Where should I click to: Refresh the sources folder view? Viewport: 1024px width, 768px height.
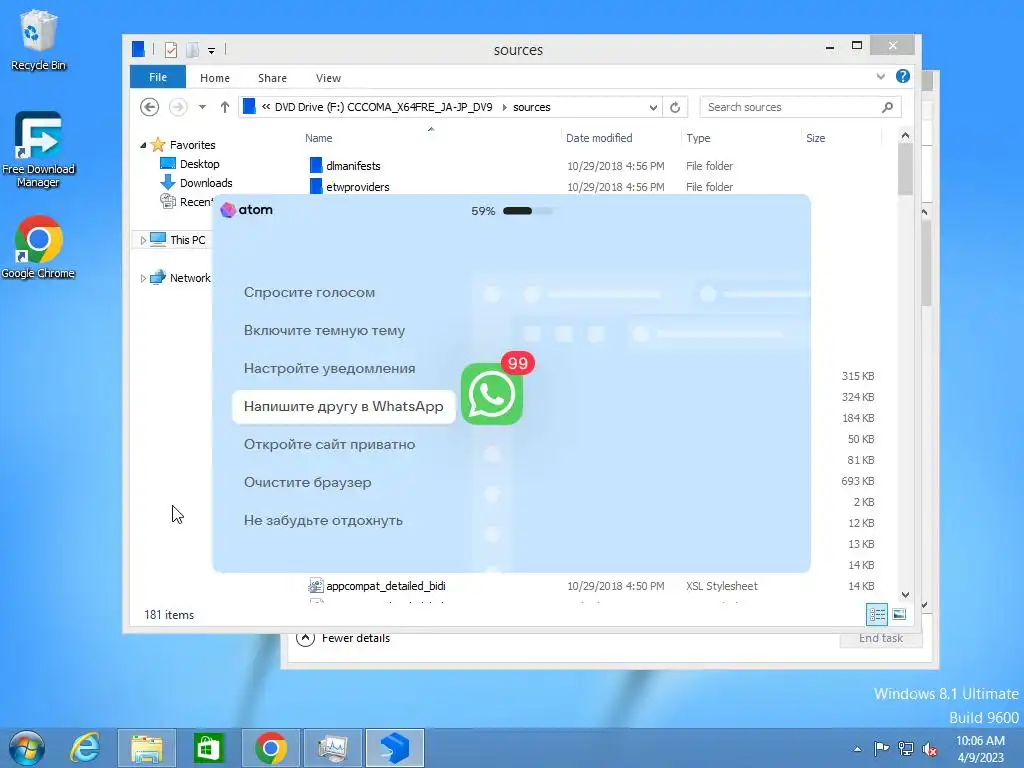(x=675, y=107)
